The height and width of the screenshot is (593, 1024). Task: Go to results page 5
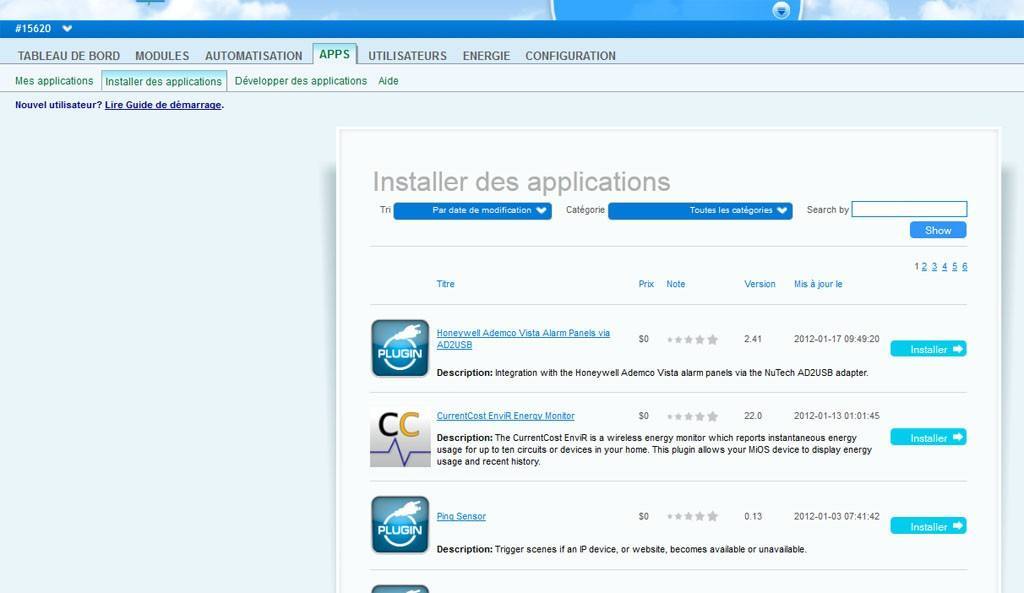point(955,266)
